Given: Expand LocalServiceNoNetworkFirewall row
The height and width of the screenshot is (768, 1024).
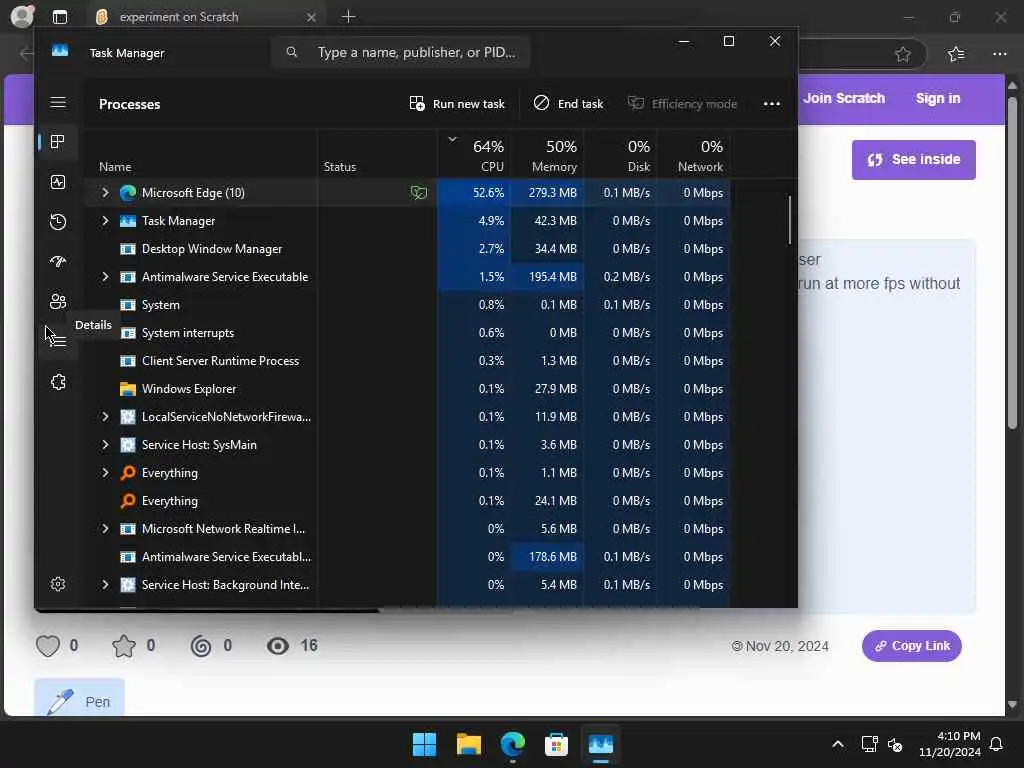Looking at the screenshot, I should (105, 417).
